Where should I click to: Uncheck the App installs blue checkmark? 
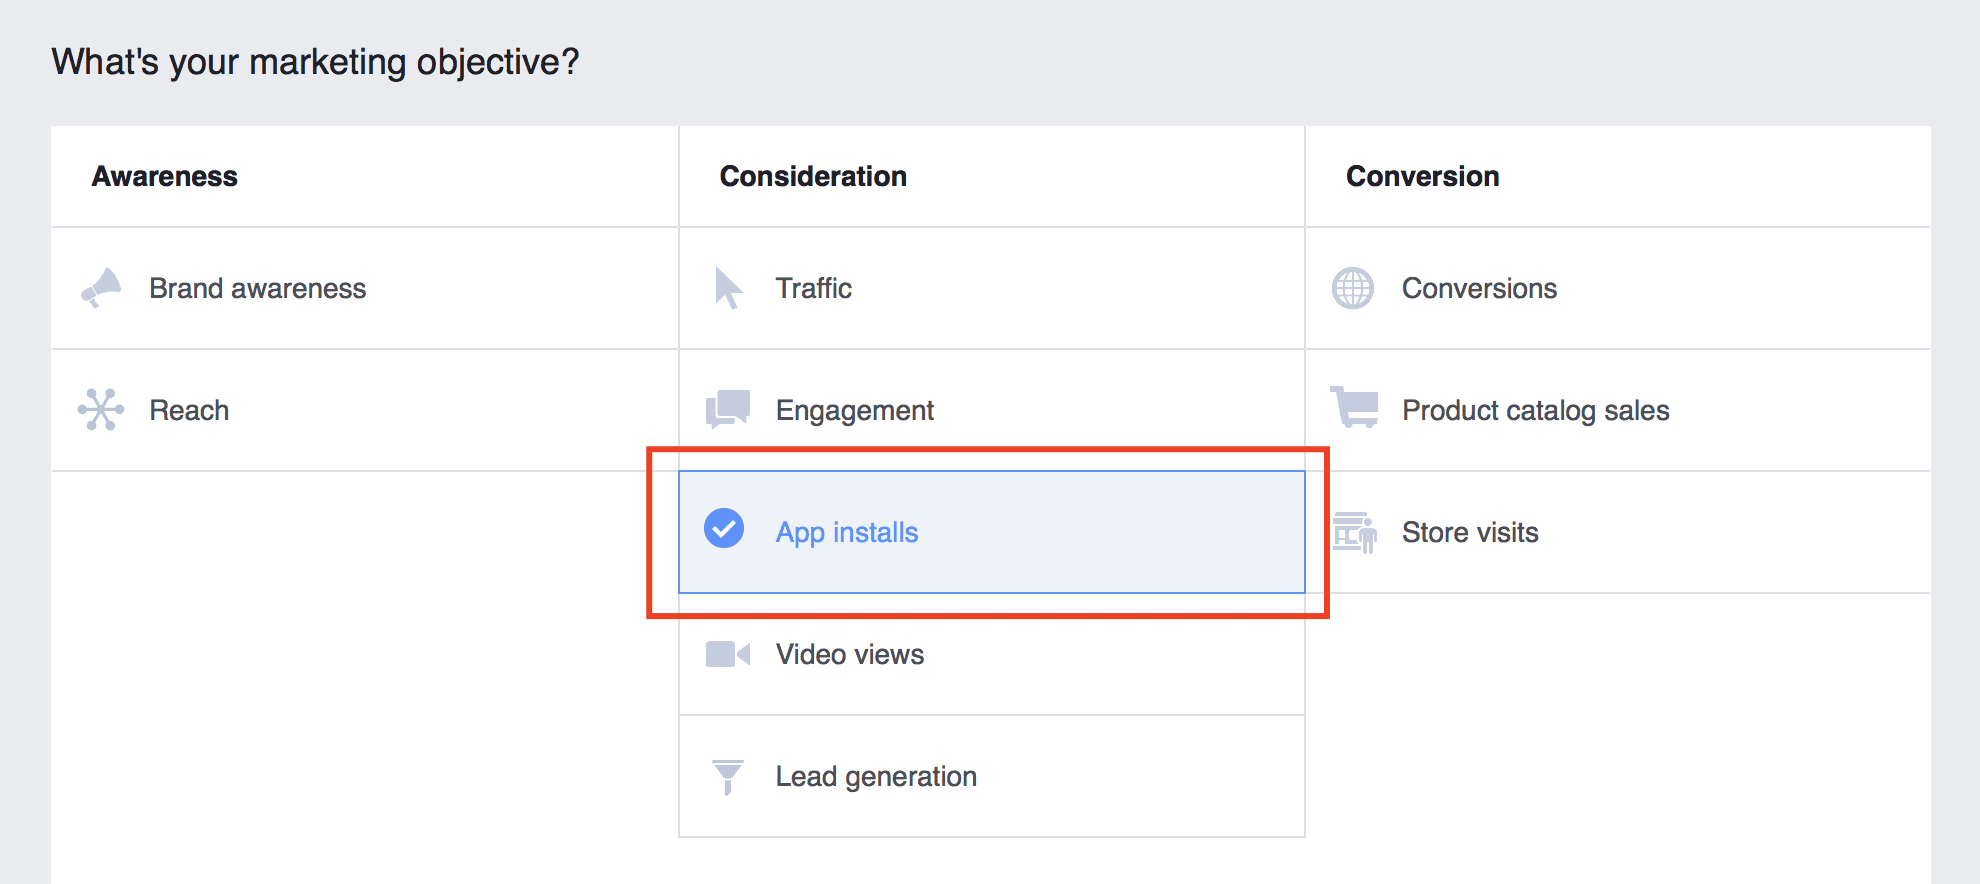tap(724, 529)
